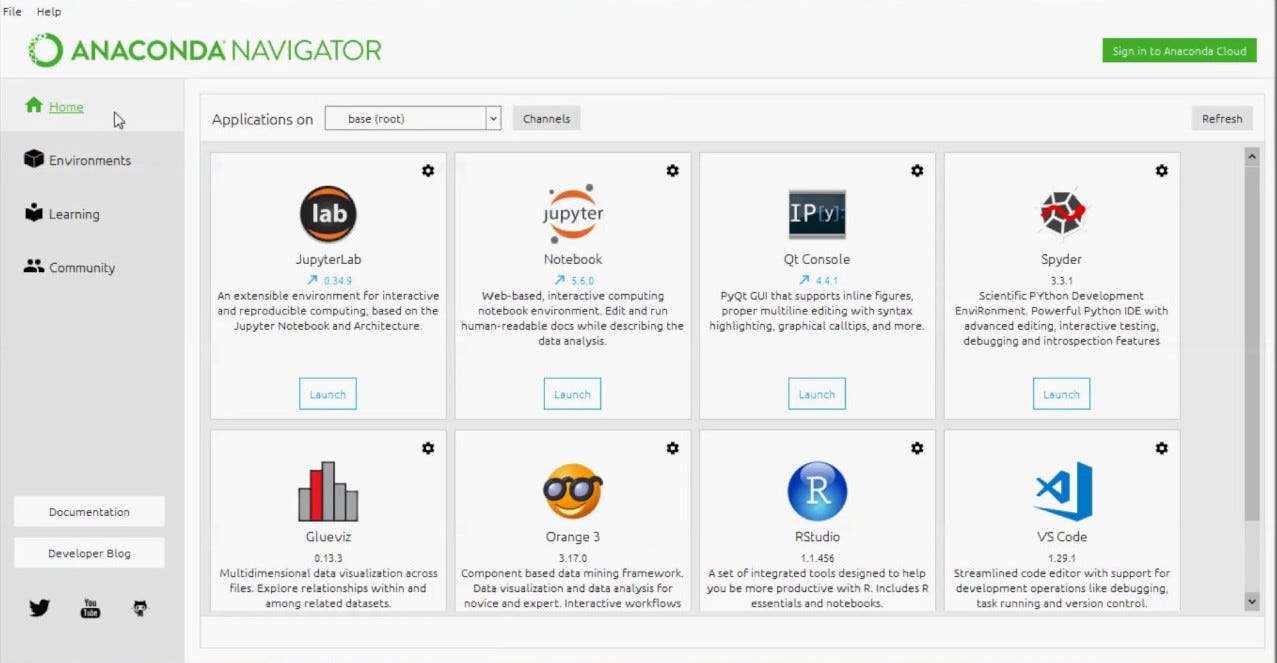The image size is (1277, 663).
Task: Click the "Applications on" label
Action: click(x=262, y=119)
